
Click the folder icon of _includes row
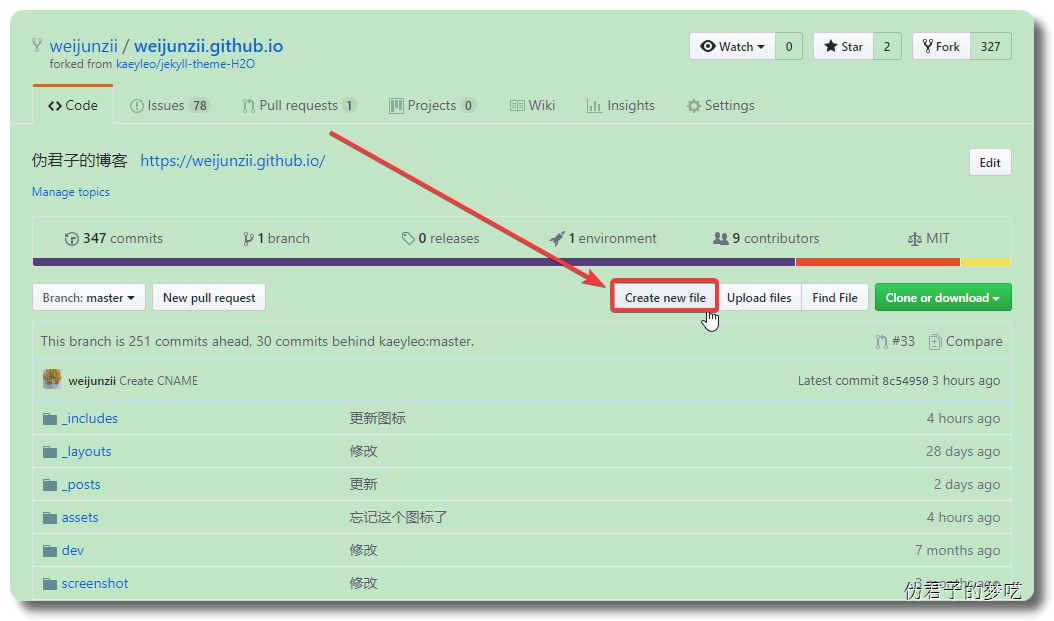click(50, 419)
